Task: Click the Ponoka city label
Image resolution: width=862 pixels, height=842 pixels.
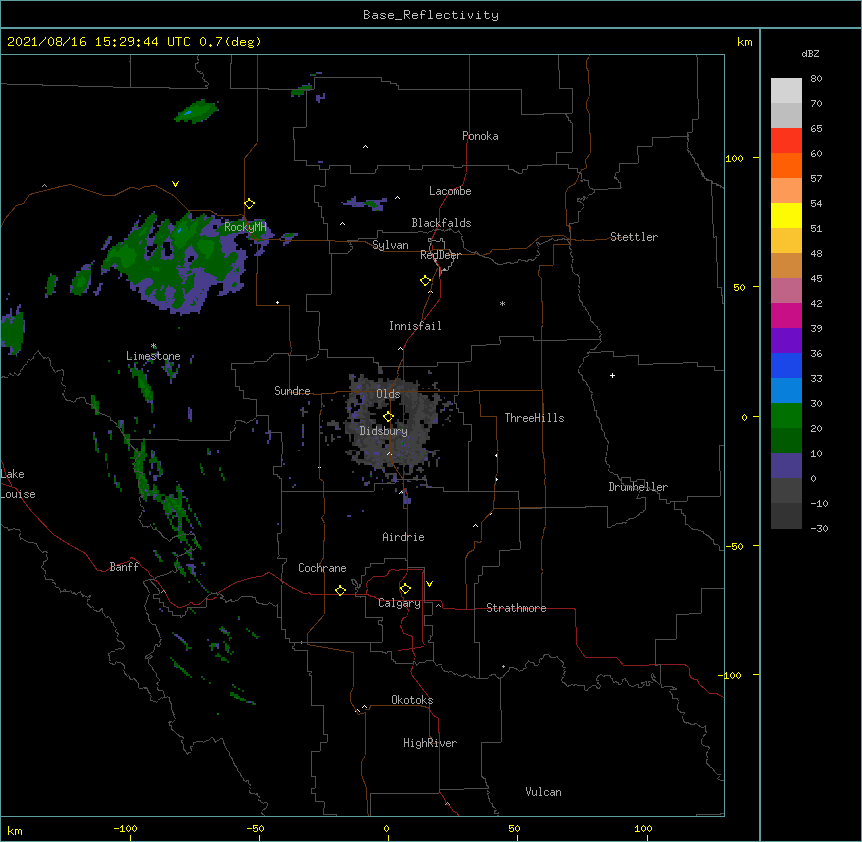Action: tap(480, 136)
